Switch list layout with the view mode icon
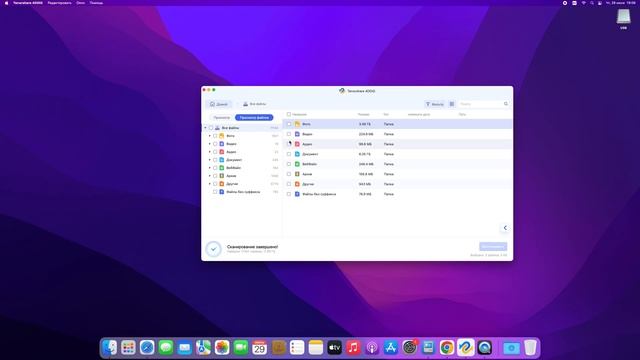This screenshot has height=360, width=640. [452, 104]
